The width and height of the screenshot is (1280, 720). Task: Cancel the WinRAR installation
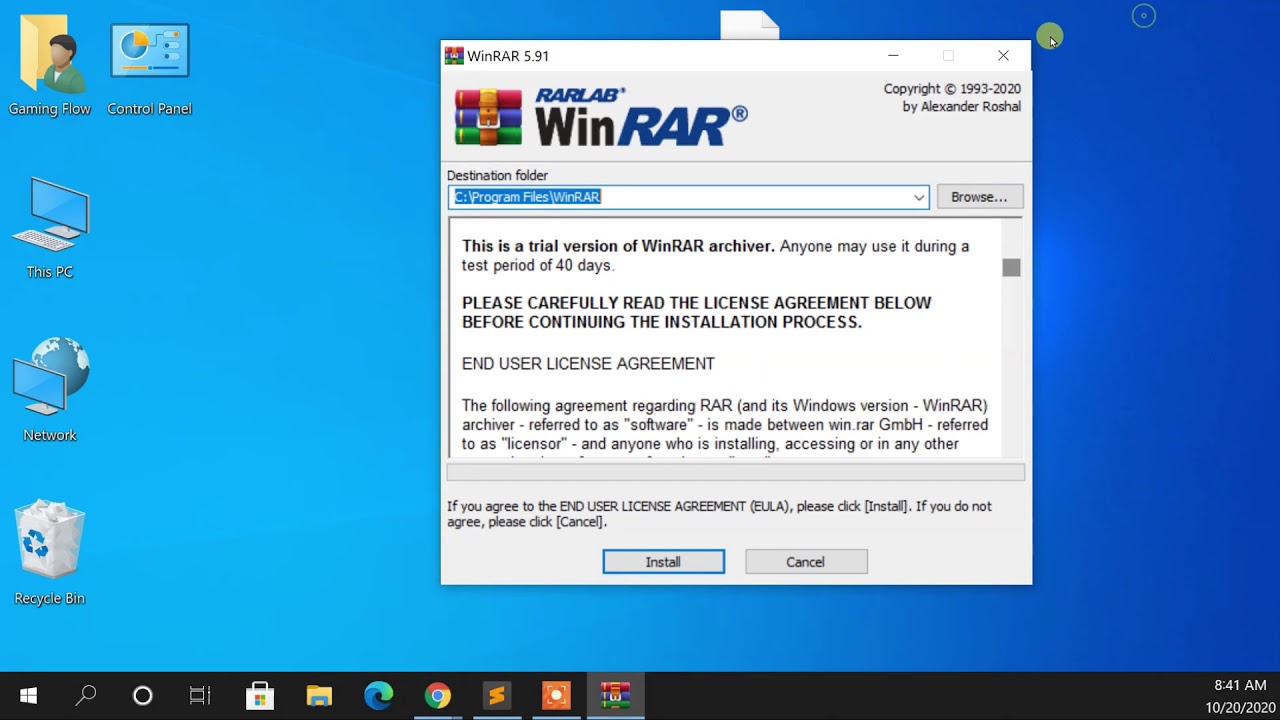806,562
